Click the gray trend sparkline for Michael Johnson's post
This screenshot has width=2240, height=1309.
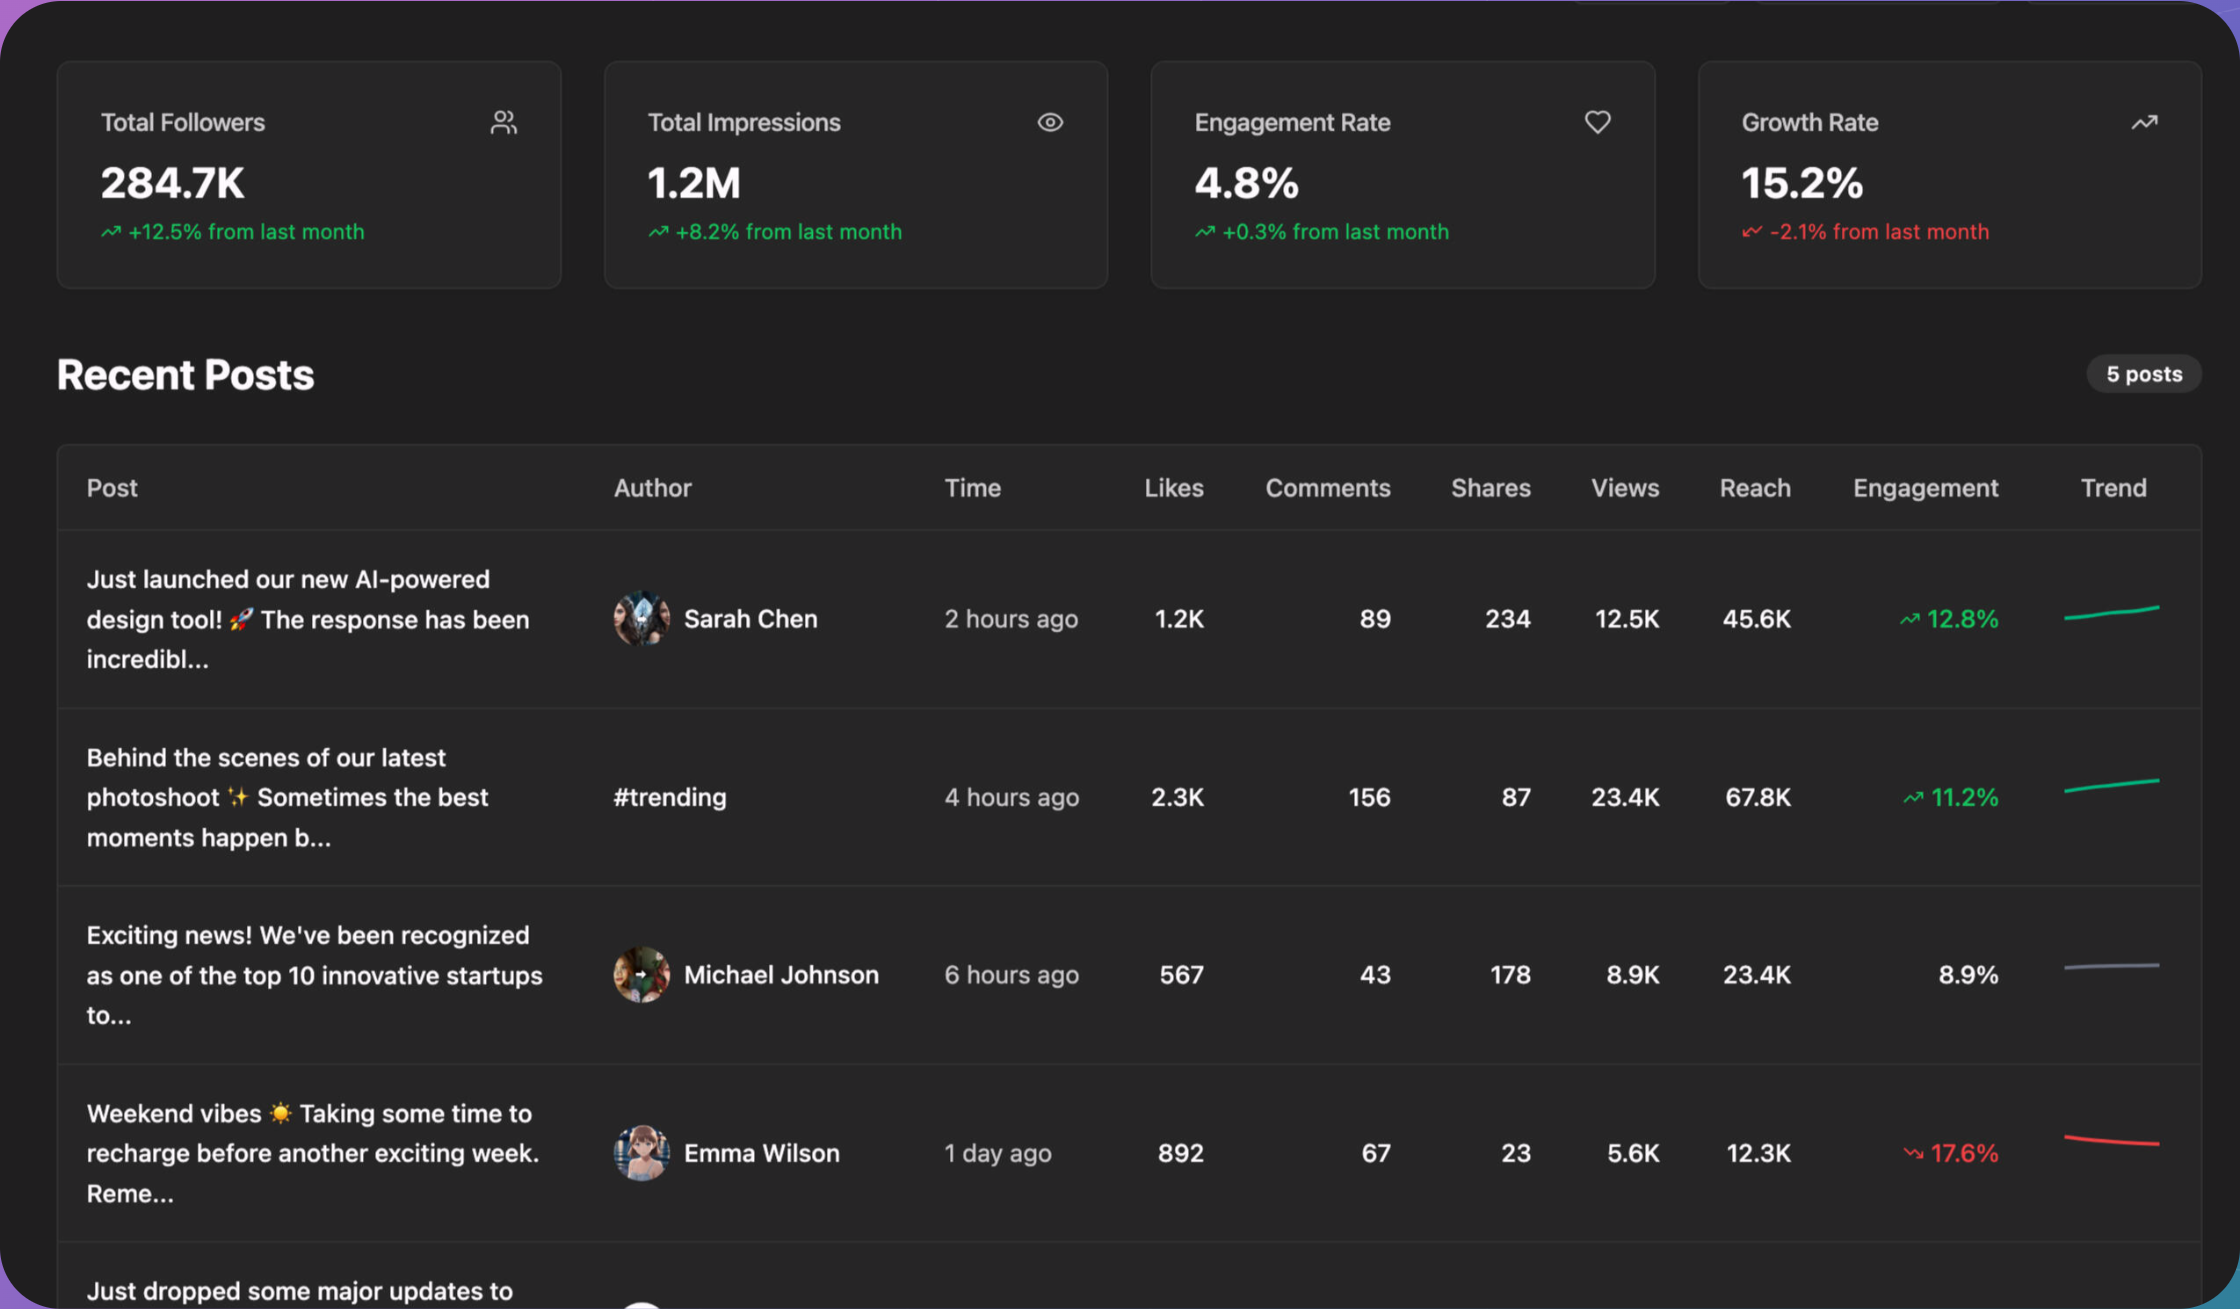(2112, 966)
